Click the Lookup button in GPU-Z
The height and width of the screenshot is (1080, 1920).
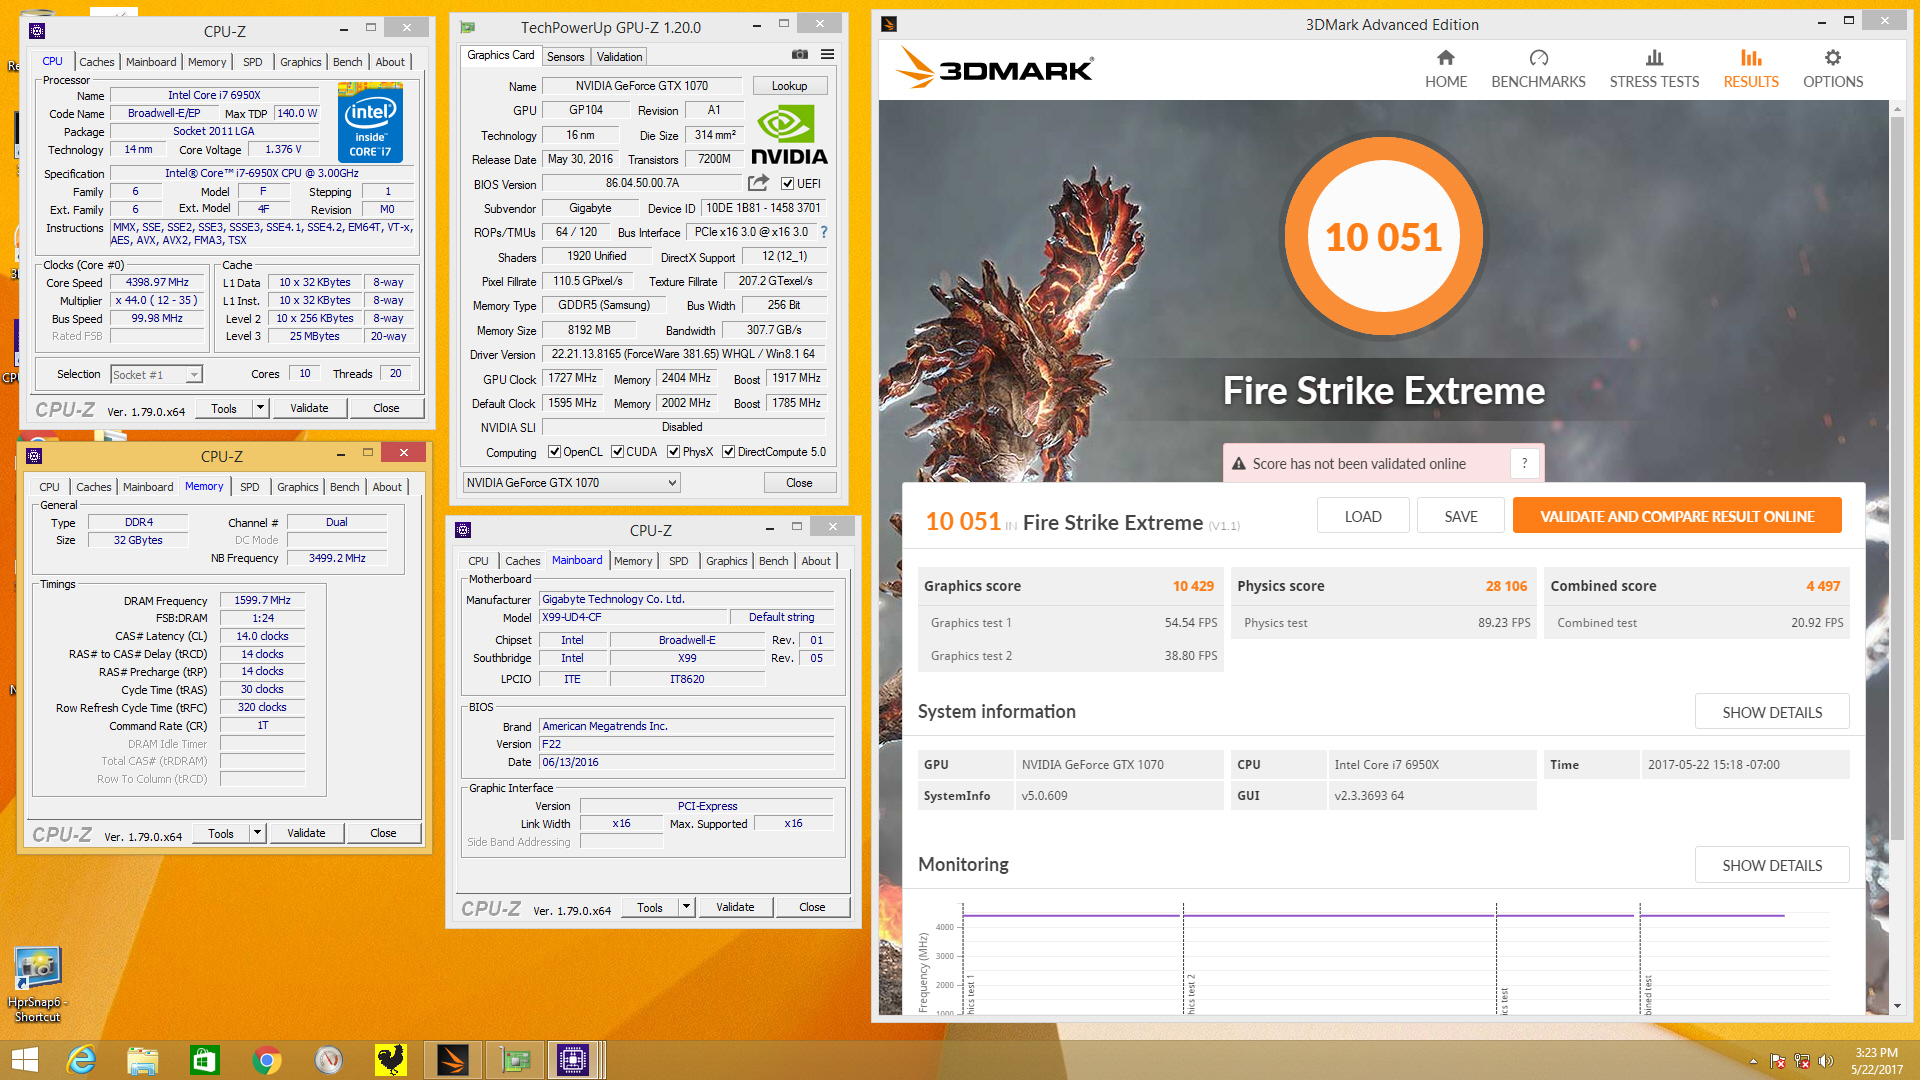coord(789,86)
